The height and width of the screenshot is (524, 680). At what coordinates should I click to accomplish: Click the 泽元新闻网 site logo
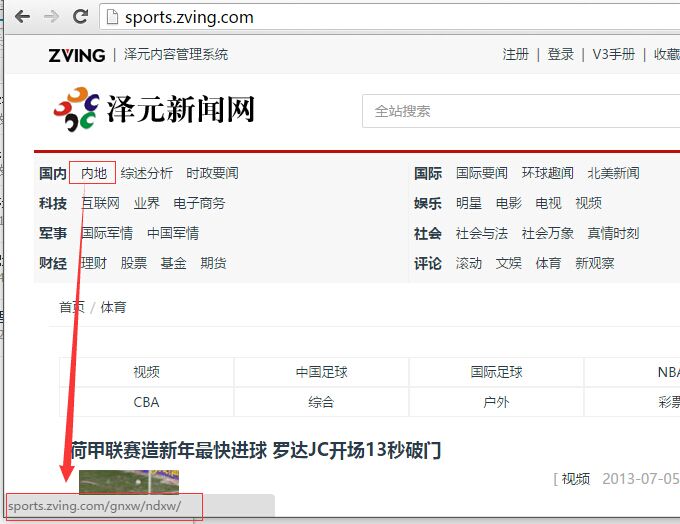pyautogui.click(x=154, y=110)
